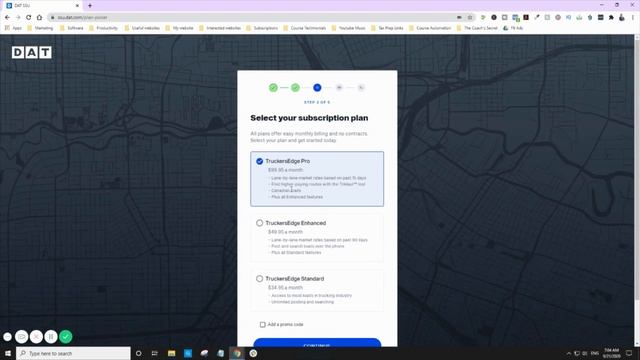Screen dimensions: 640x360
Task: Open the Productivity bookmarks folder
Action: [103, 28]
